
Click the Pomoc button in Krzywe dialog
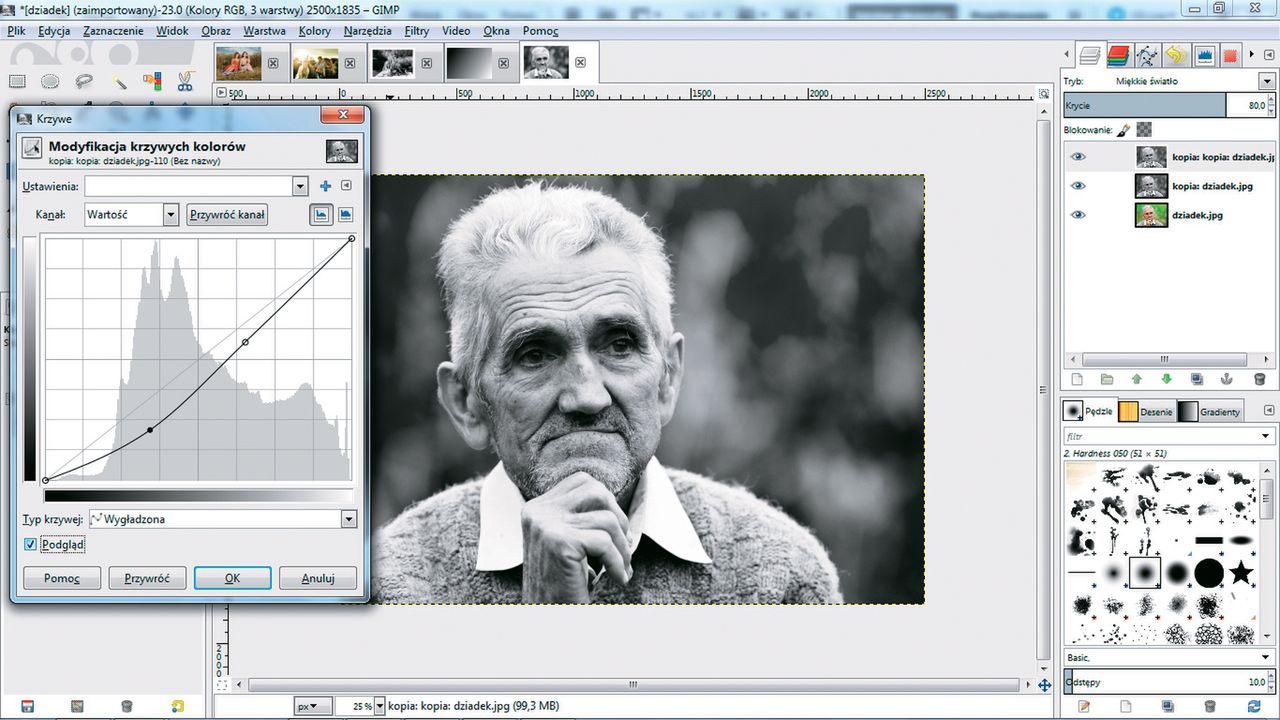(62, 578)
